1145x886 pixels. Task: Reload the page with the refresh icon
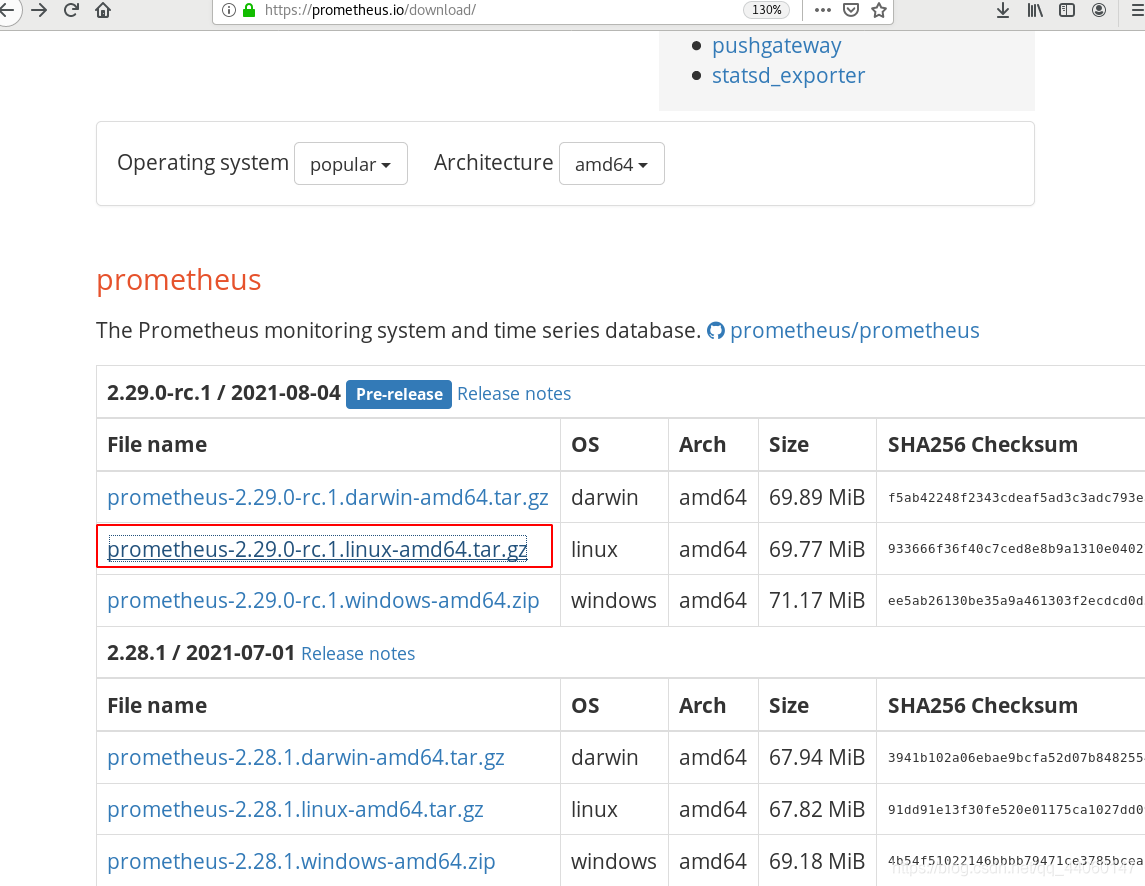point(71,10)
